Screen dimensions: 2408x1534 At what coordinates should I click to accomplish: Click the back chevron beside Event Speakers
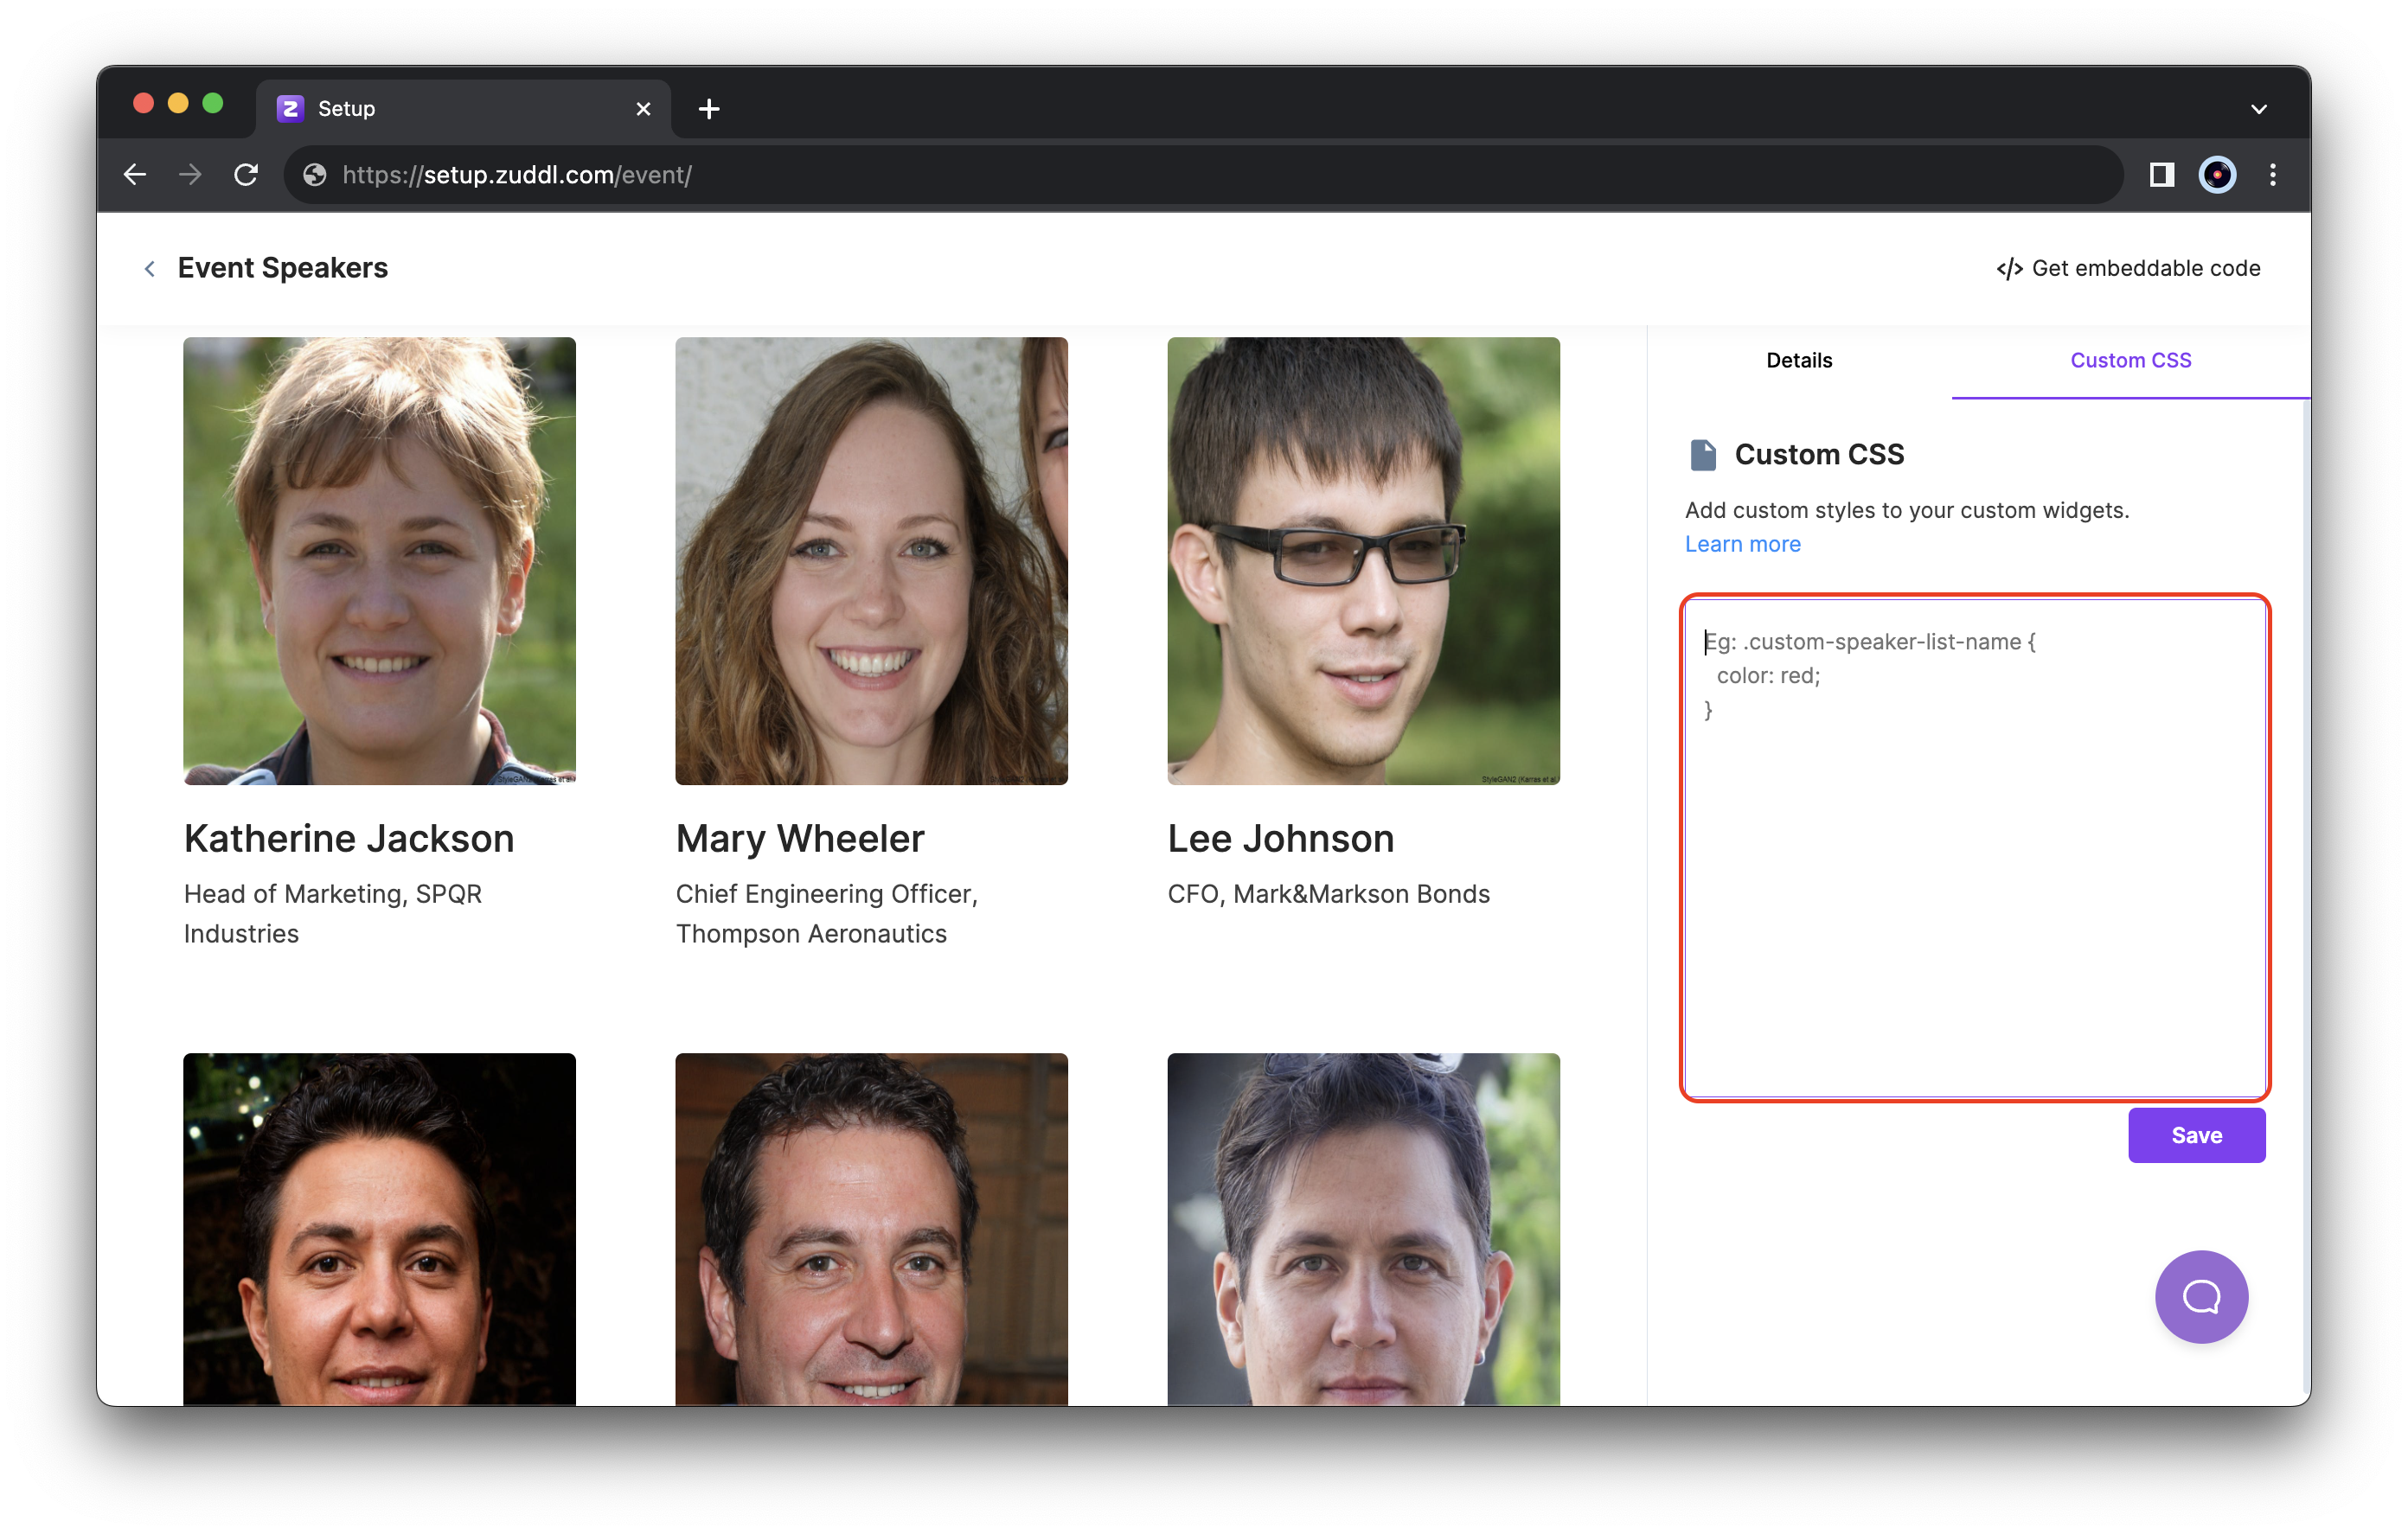point(150,268)
